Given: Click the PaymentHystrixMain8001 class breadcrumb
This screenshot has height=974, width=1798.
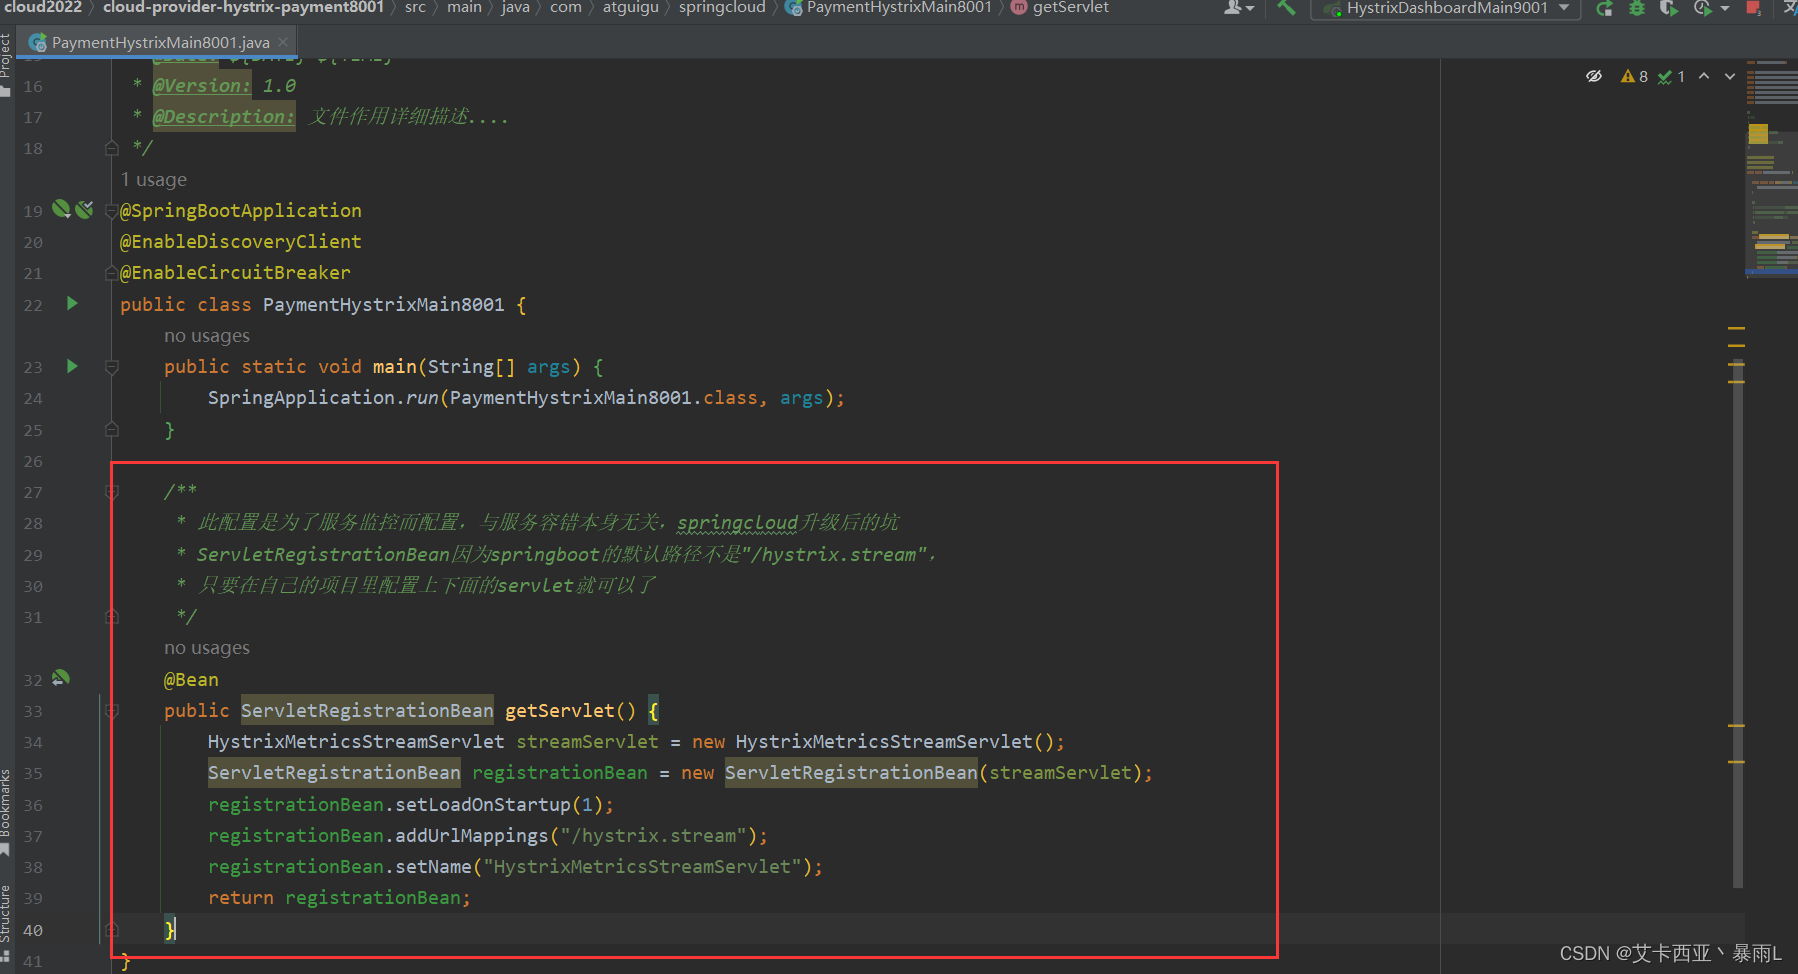Looking at the screenshot, I should click(889, 7).
